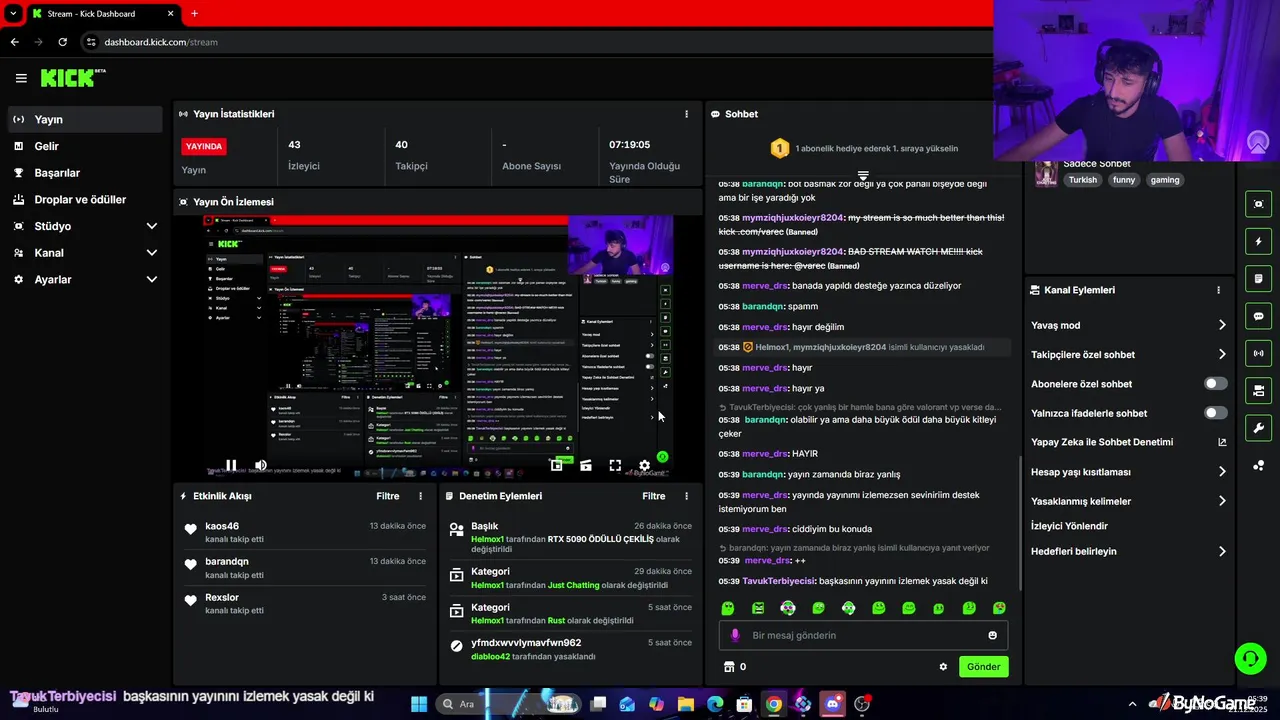Click username merve_drs on the HAYIR message

click(766, 454)
